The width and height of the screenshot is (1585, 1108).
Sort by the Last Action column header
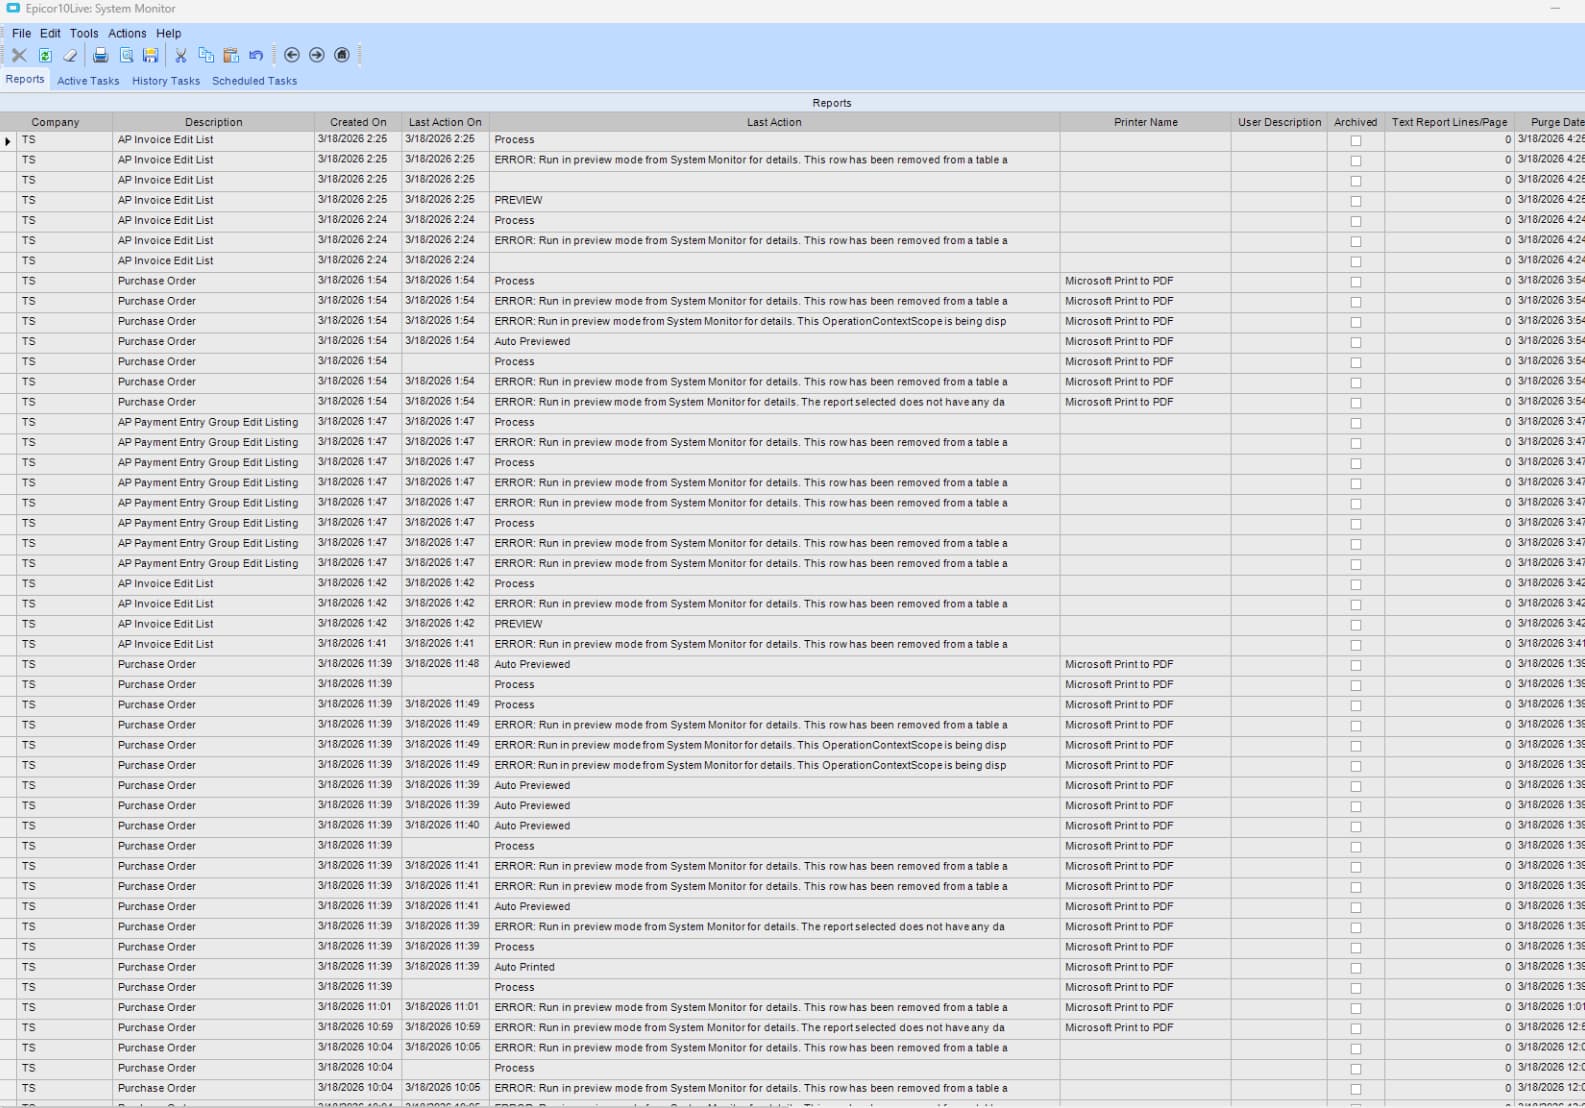tap(774, 122)
